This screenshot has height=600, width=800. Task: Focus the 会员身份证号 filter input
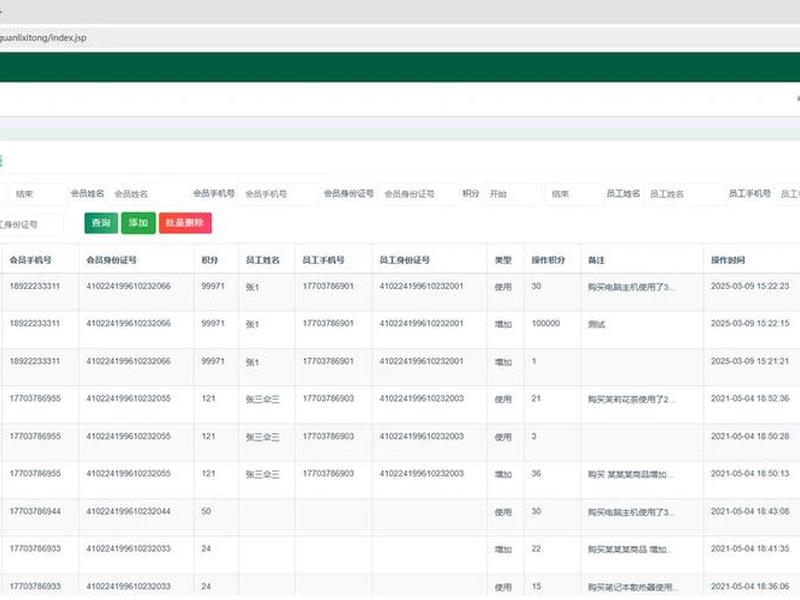click(418, 194)
